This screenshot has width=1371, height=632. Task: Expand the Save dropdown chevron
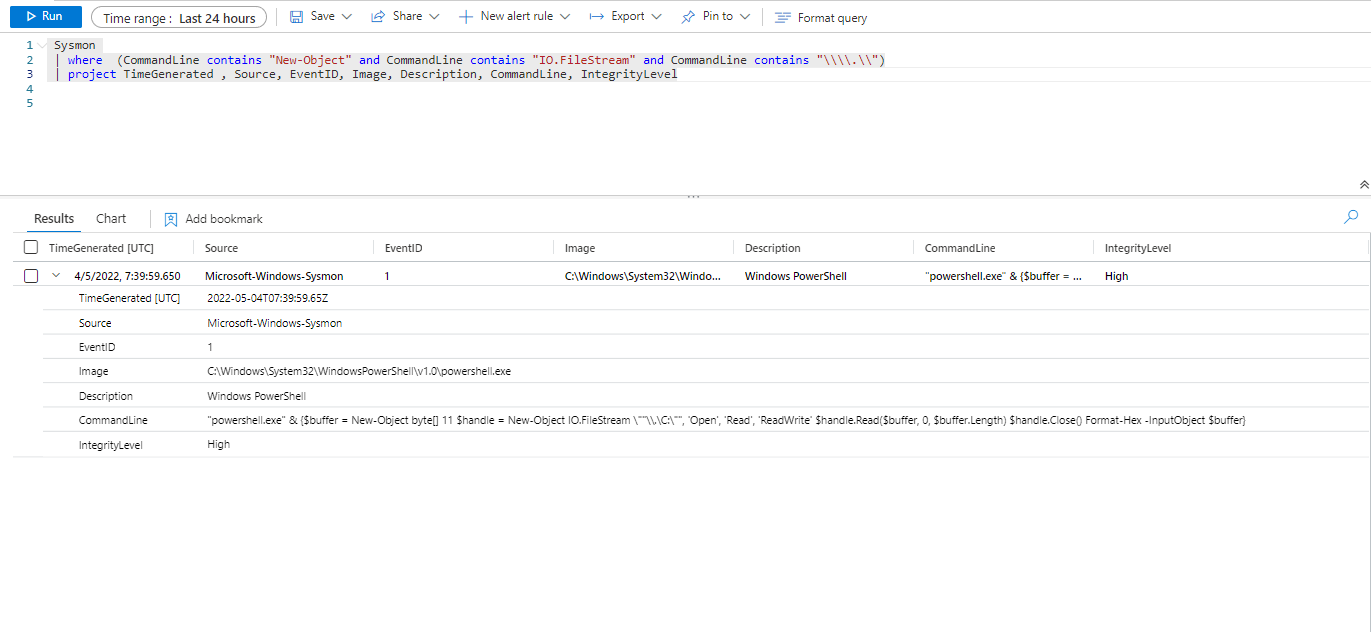pos(347,17)
